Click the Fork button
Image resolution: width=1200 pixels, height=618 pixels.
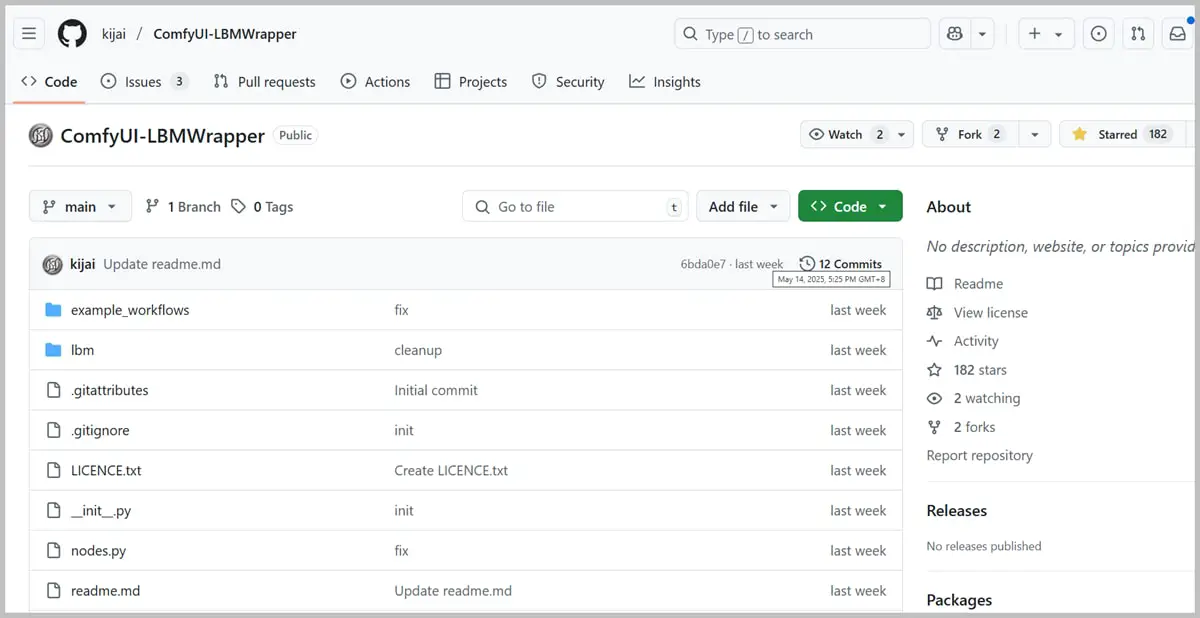coord(969,134)
